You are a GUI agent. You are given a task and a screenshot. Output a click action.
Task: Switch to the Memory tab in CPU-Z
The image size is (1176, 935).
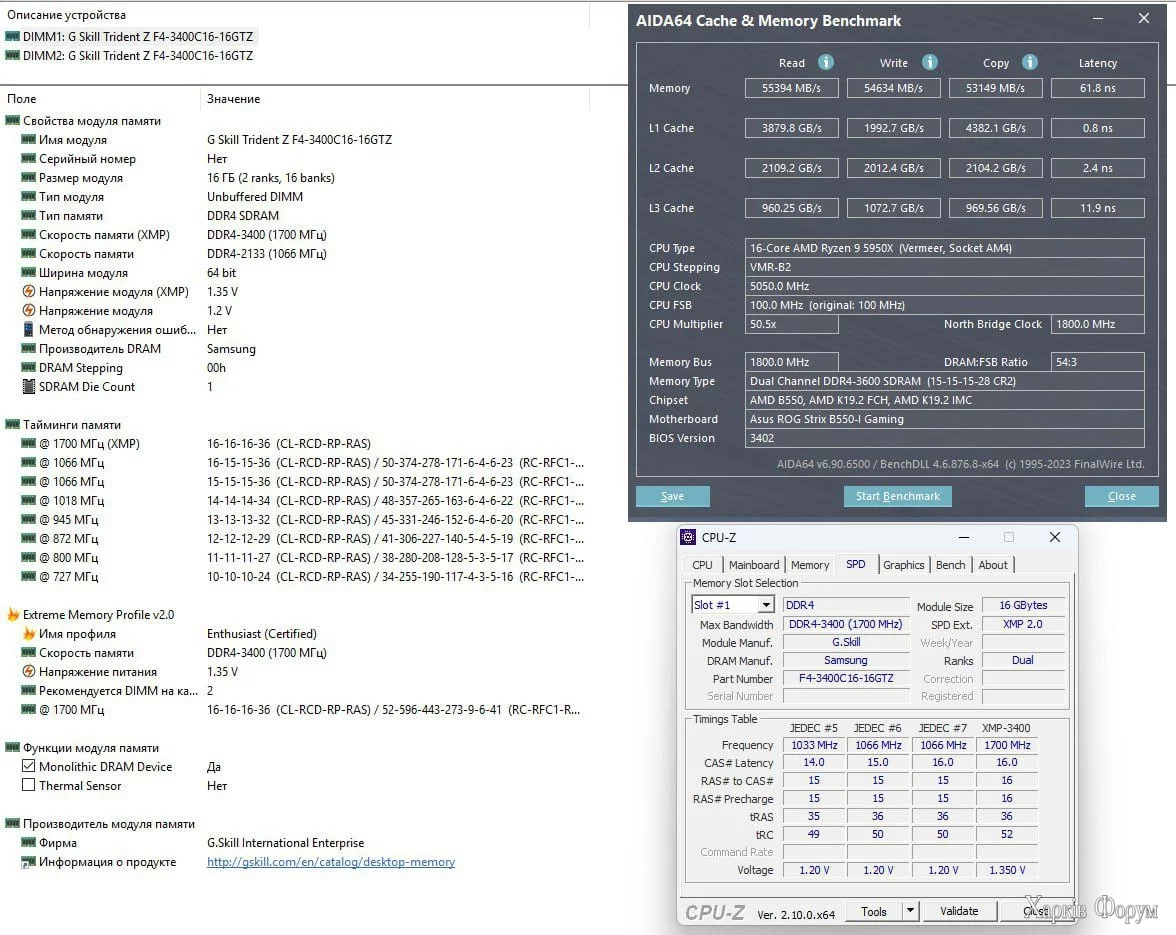pyautogui.click(x=809, y=565)
